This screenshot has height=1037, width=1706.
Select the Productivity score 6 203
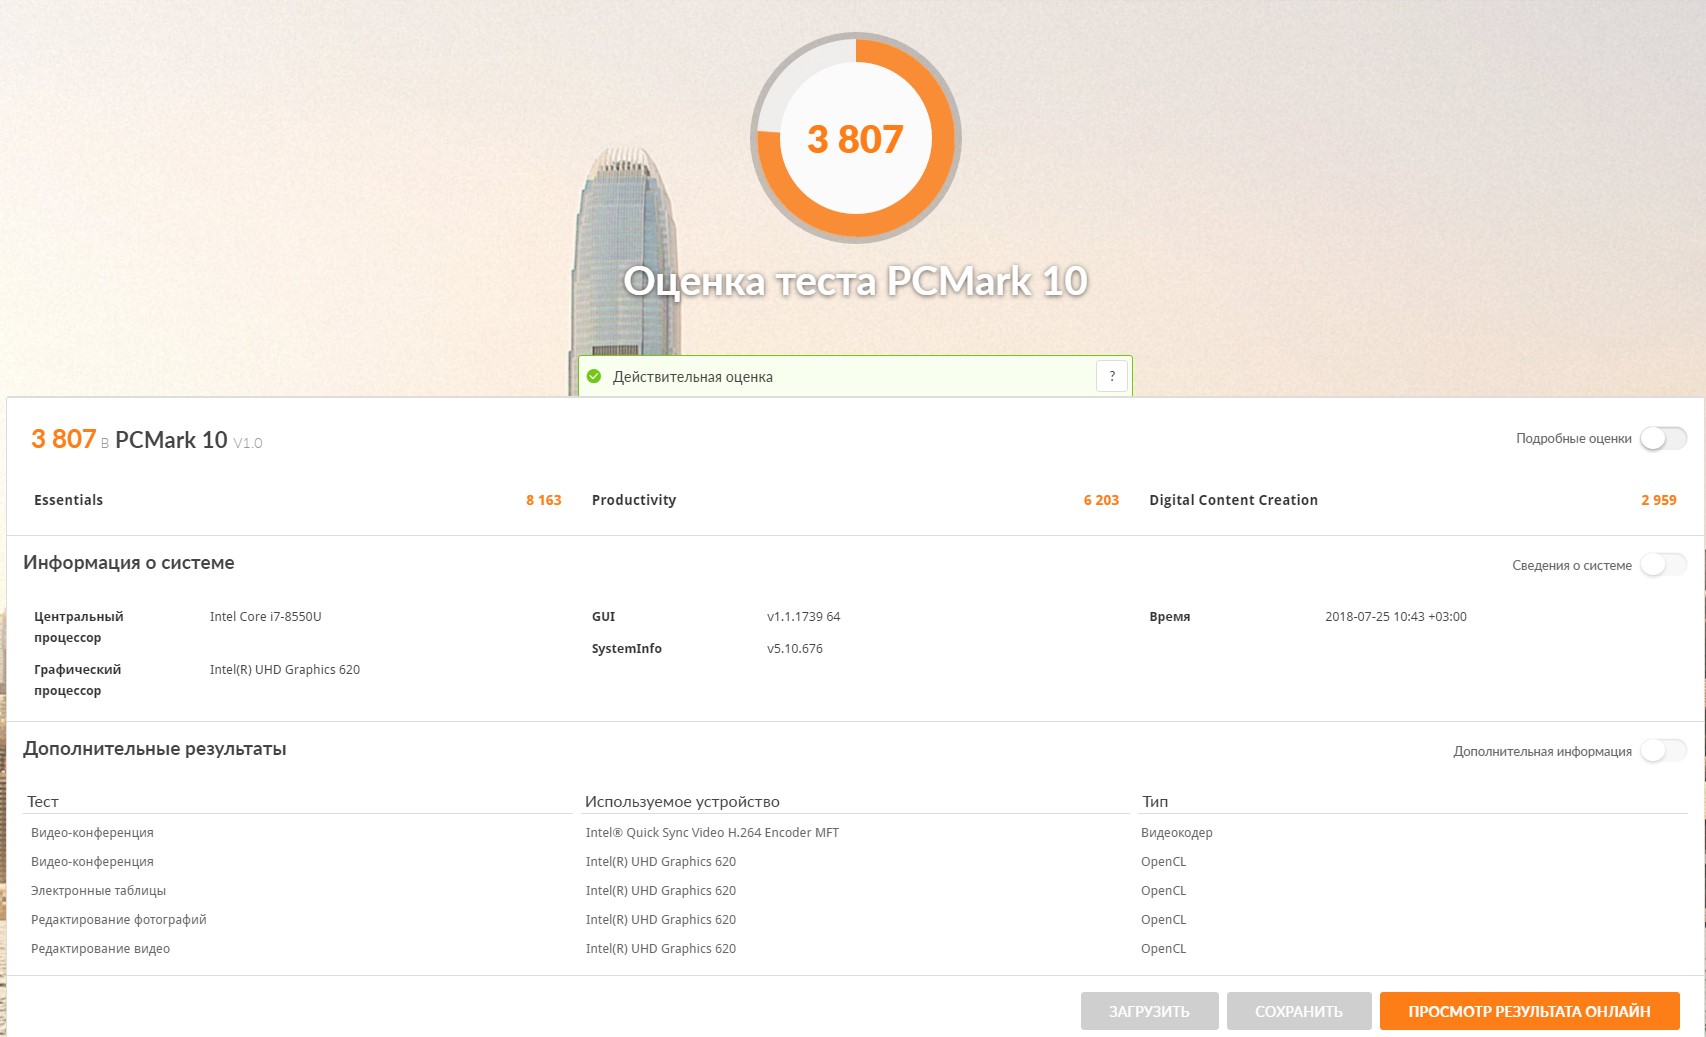pyautogui.click(x=1101, y=500)
